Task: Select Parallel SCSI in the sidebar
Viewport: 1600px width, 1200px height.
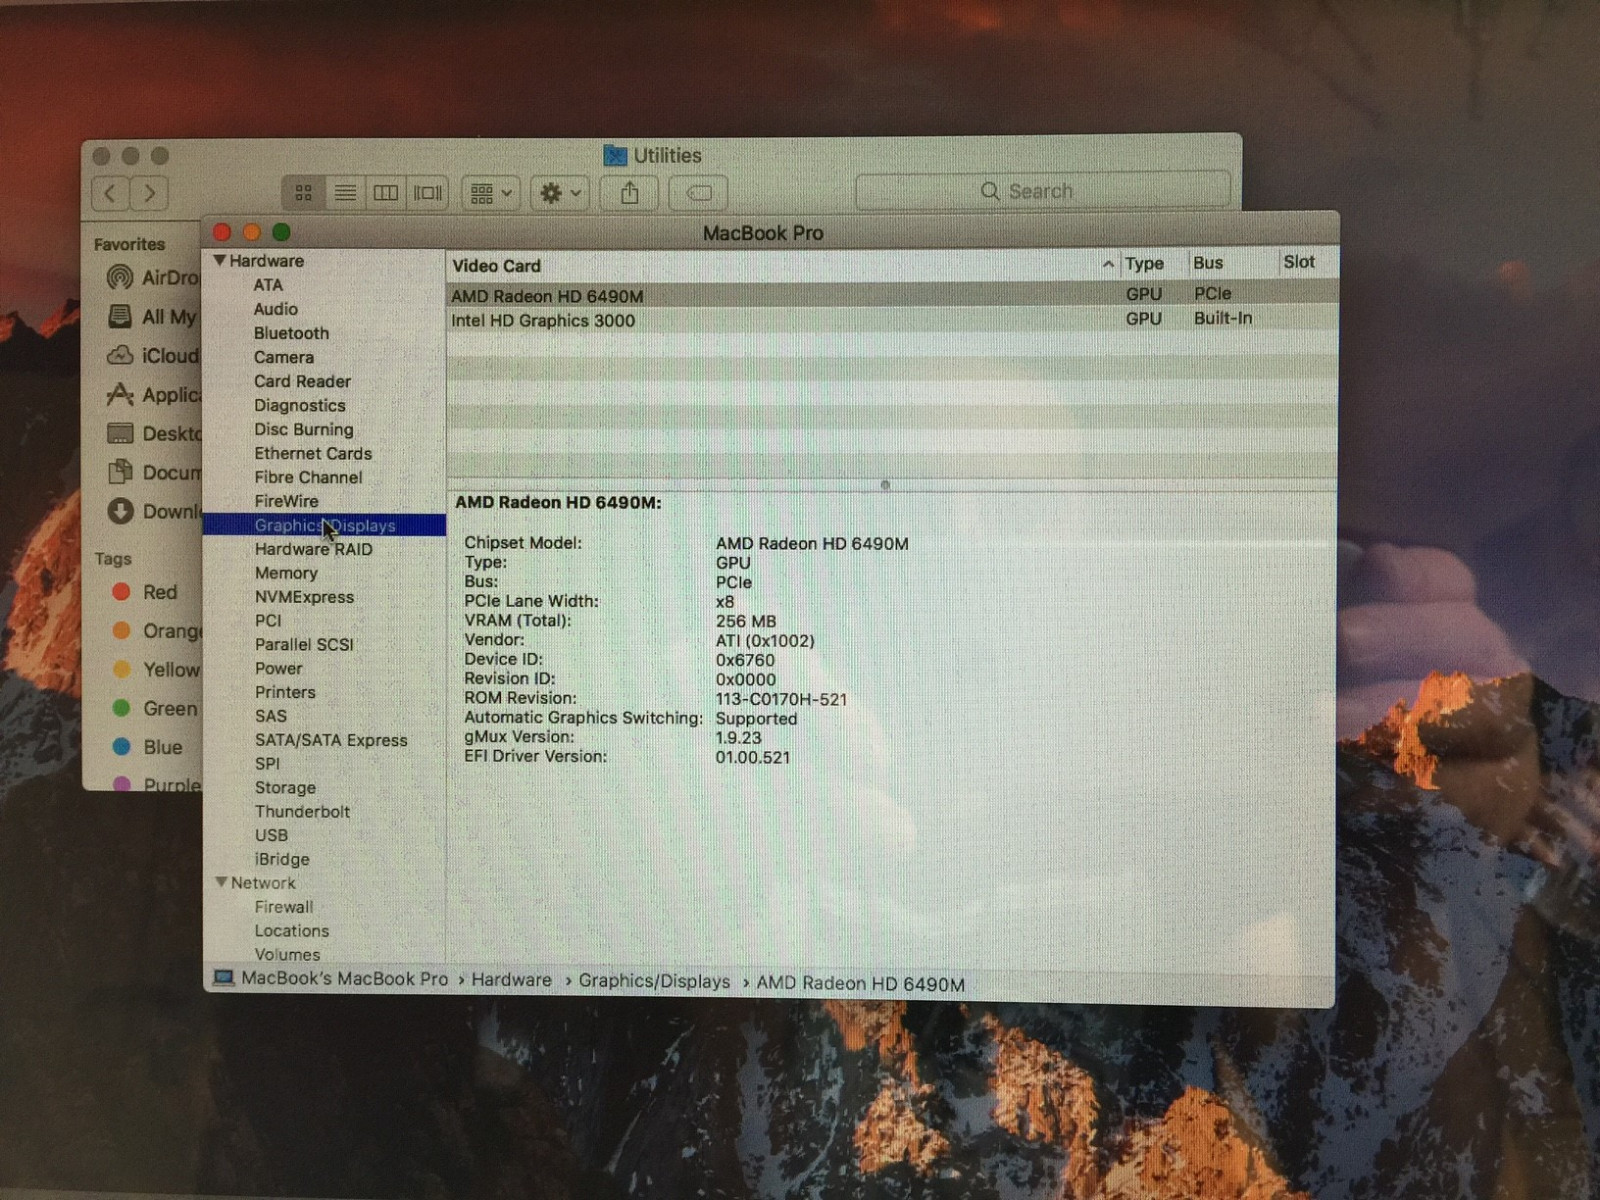Action: (304, 644)
